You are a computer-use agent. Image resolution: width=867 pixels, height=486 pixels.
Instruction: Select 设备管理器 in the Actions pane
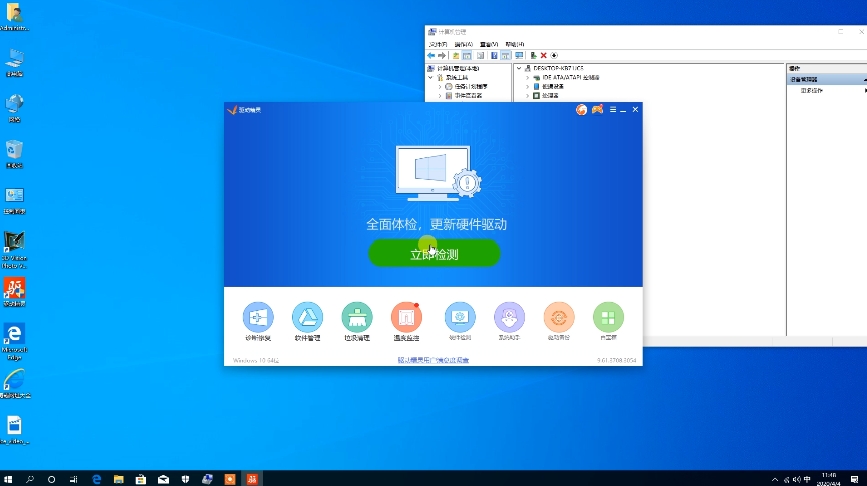(804, 80)
